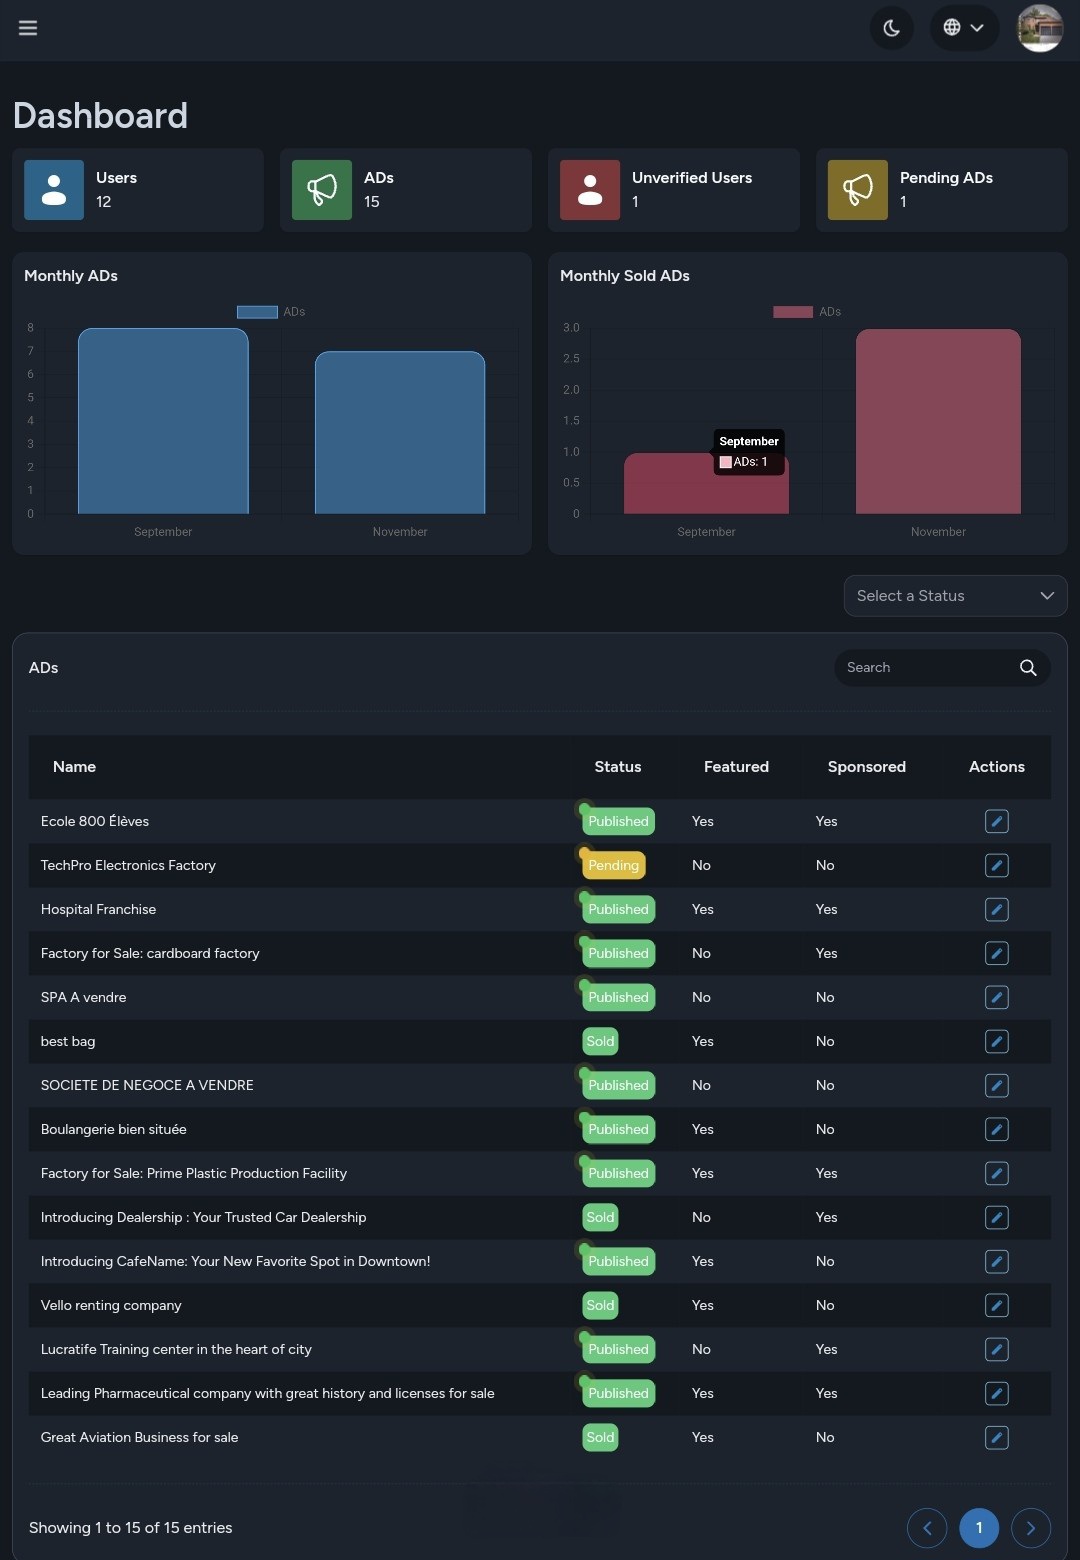Click the ADs megaphone card icon
1080x1560 pixels.
point(322,190)
